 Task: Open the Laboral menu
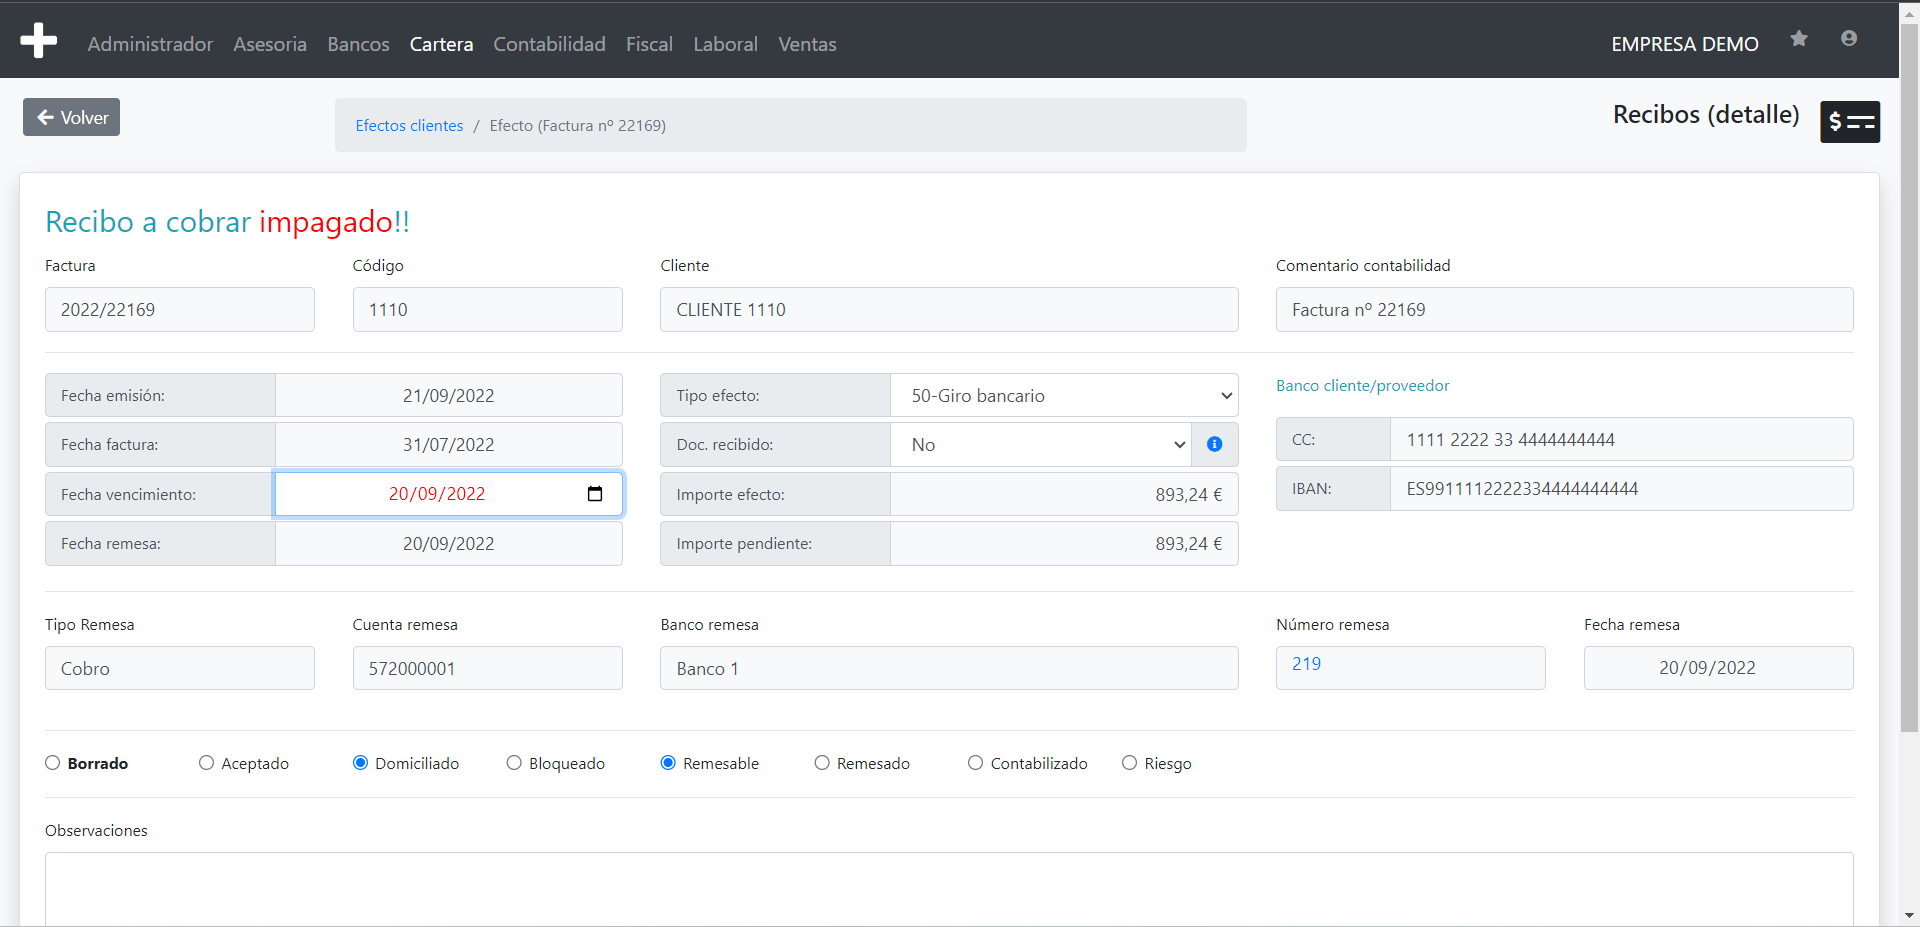coord(725,44)
